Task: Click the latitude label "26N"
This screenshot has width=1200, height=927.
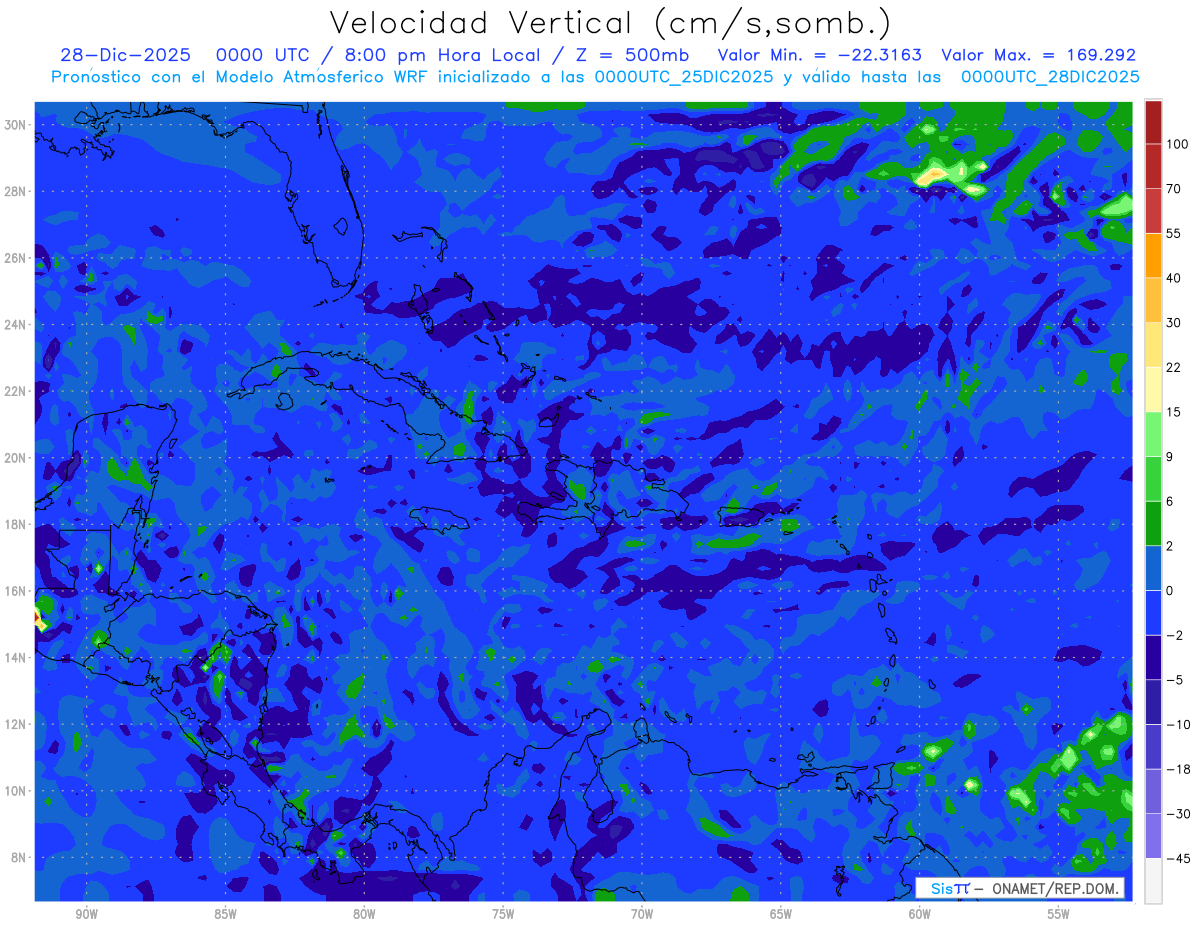Action: click(16, 258)
